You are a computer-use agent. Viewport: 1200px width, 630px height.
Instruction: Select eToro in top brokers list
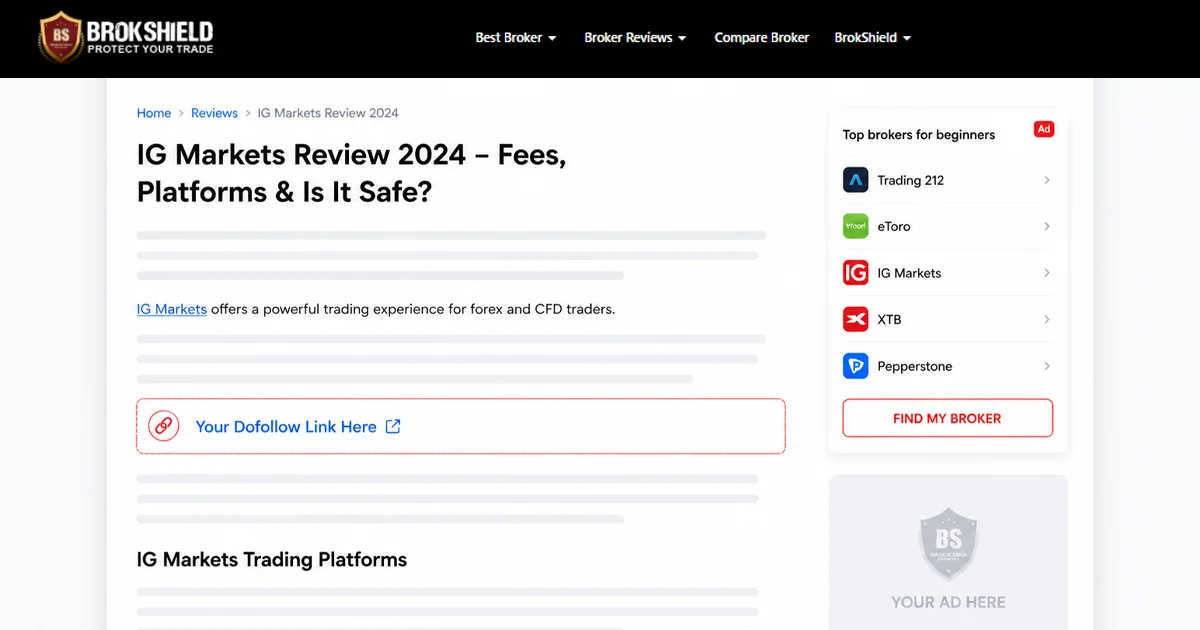947,226
